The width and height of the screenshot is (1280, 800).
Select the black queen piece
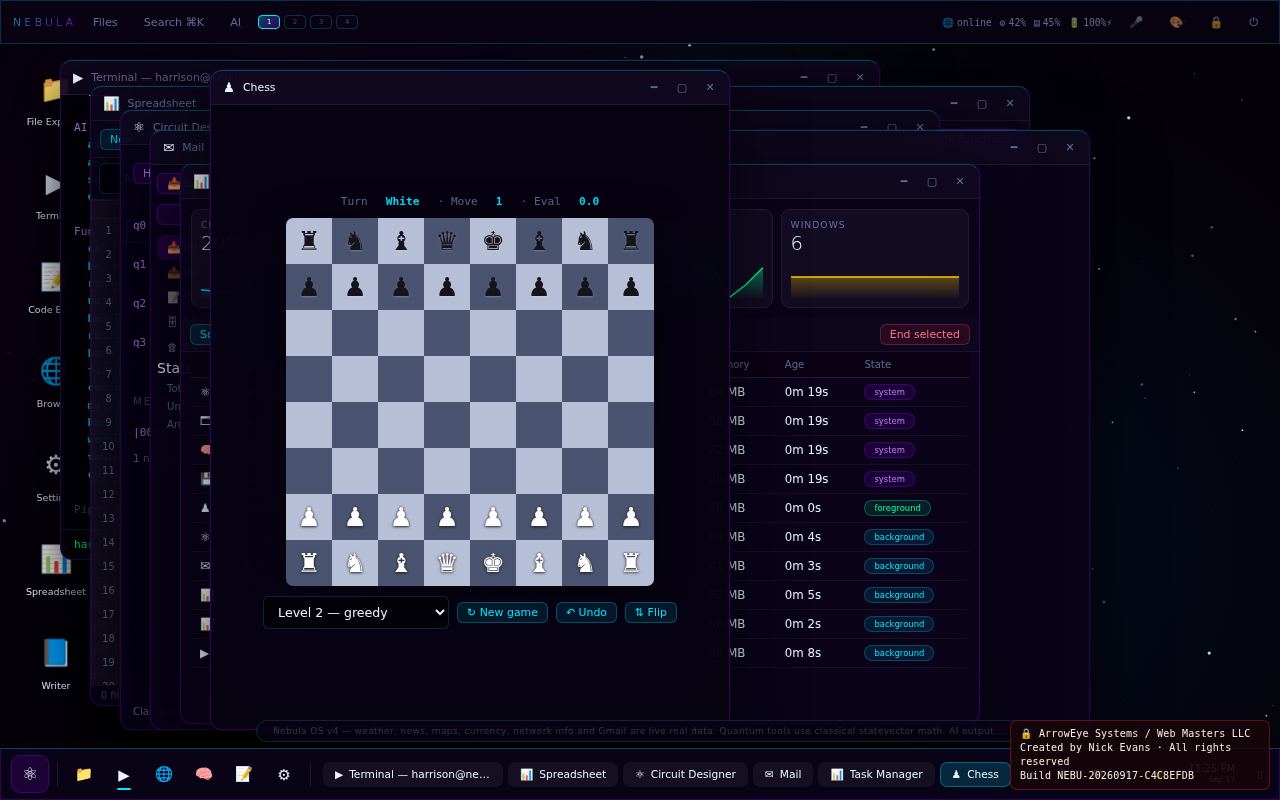447,241
